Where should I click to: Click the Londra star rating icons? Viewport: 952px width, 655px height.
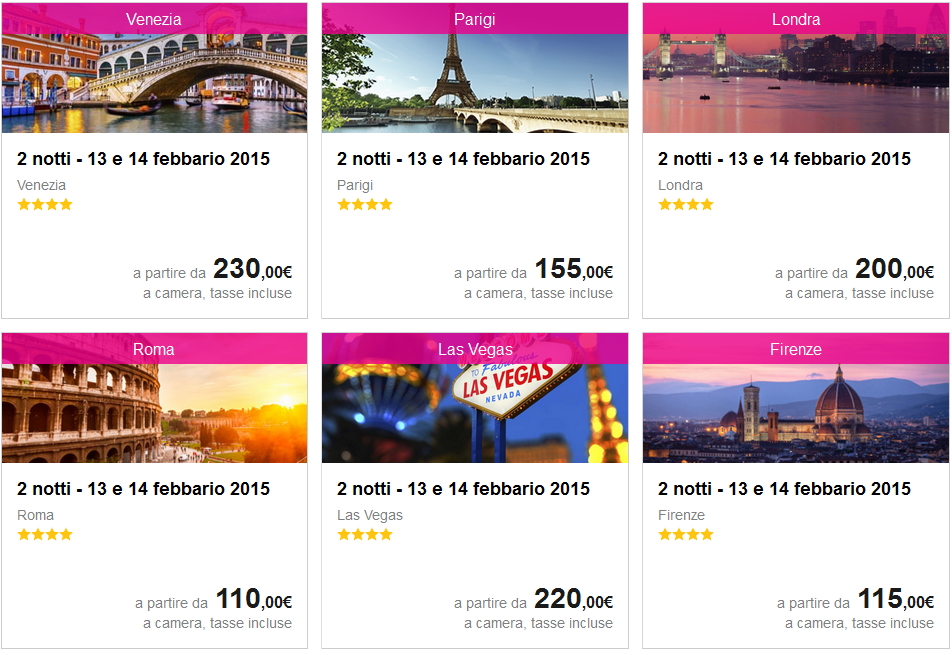pyautogui.click(x=686, y=205)
